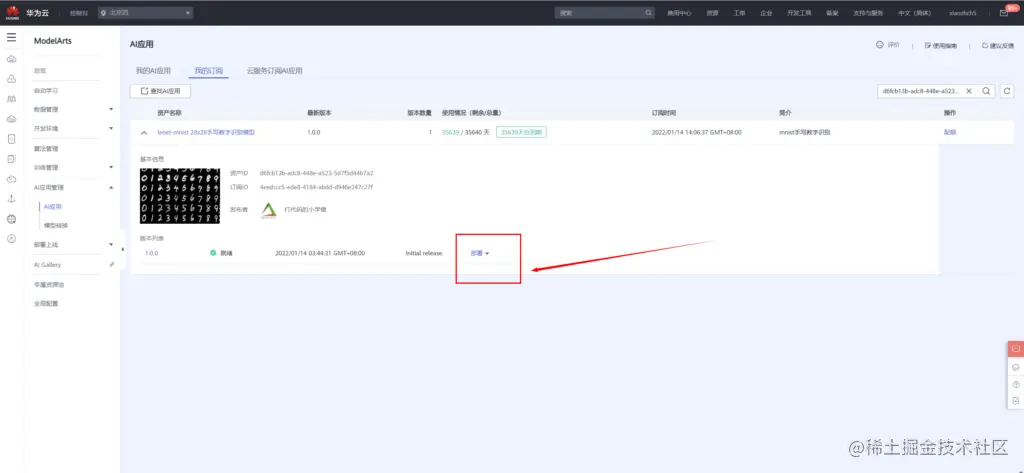
Task: Click the 配额 action link
Action: coord(950,132)
